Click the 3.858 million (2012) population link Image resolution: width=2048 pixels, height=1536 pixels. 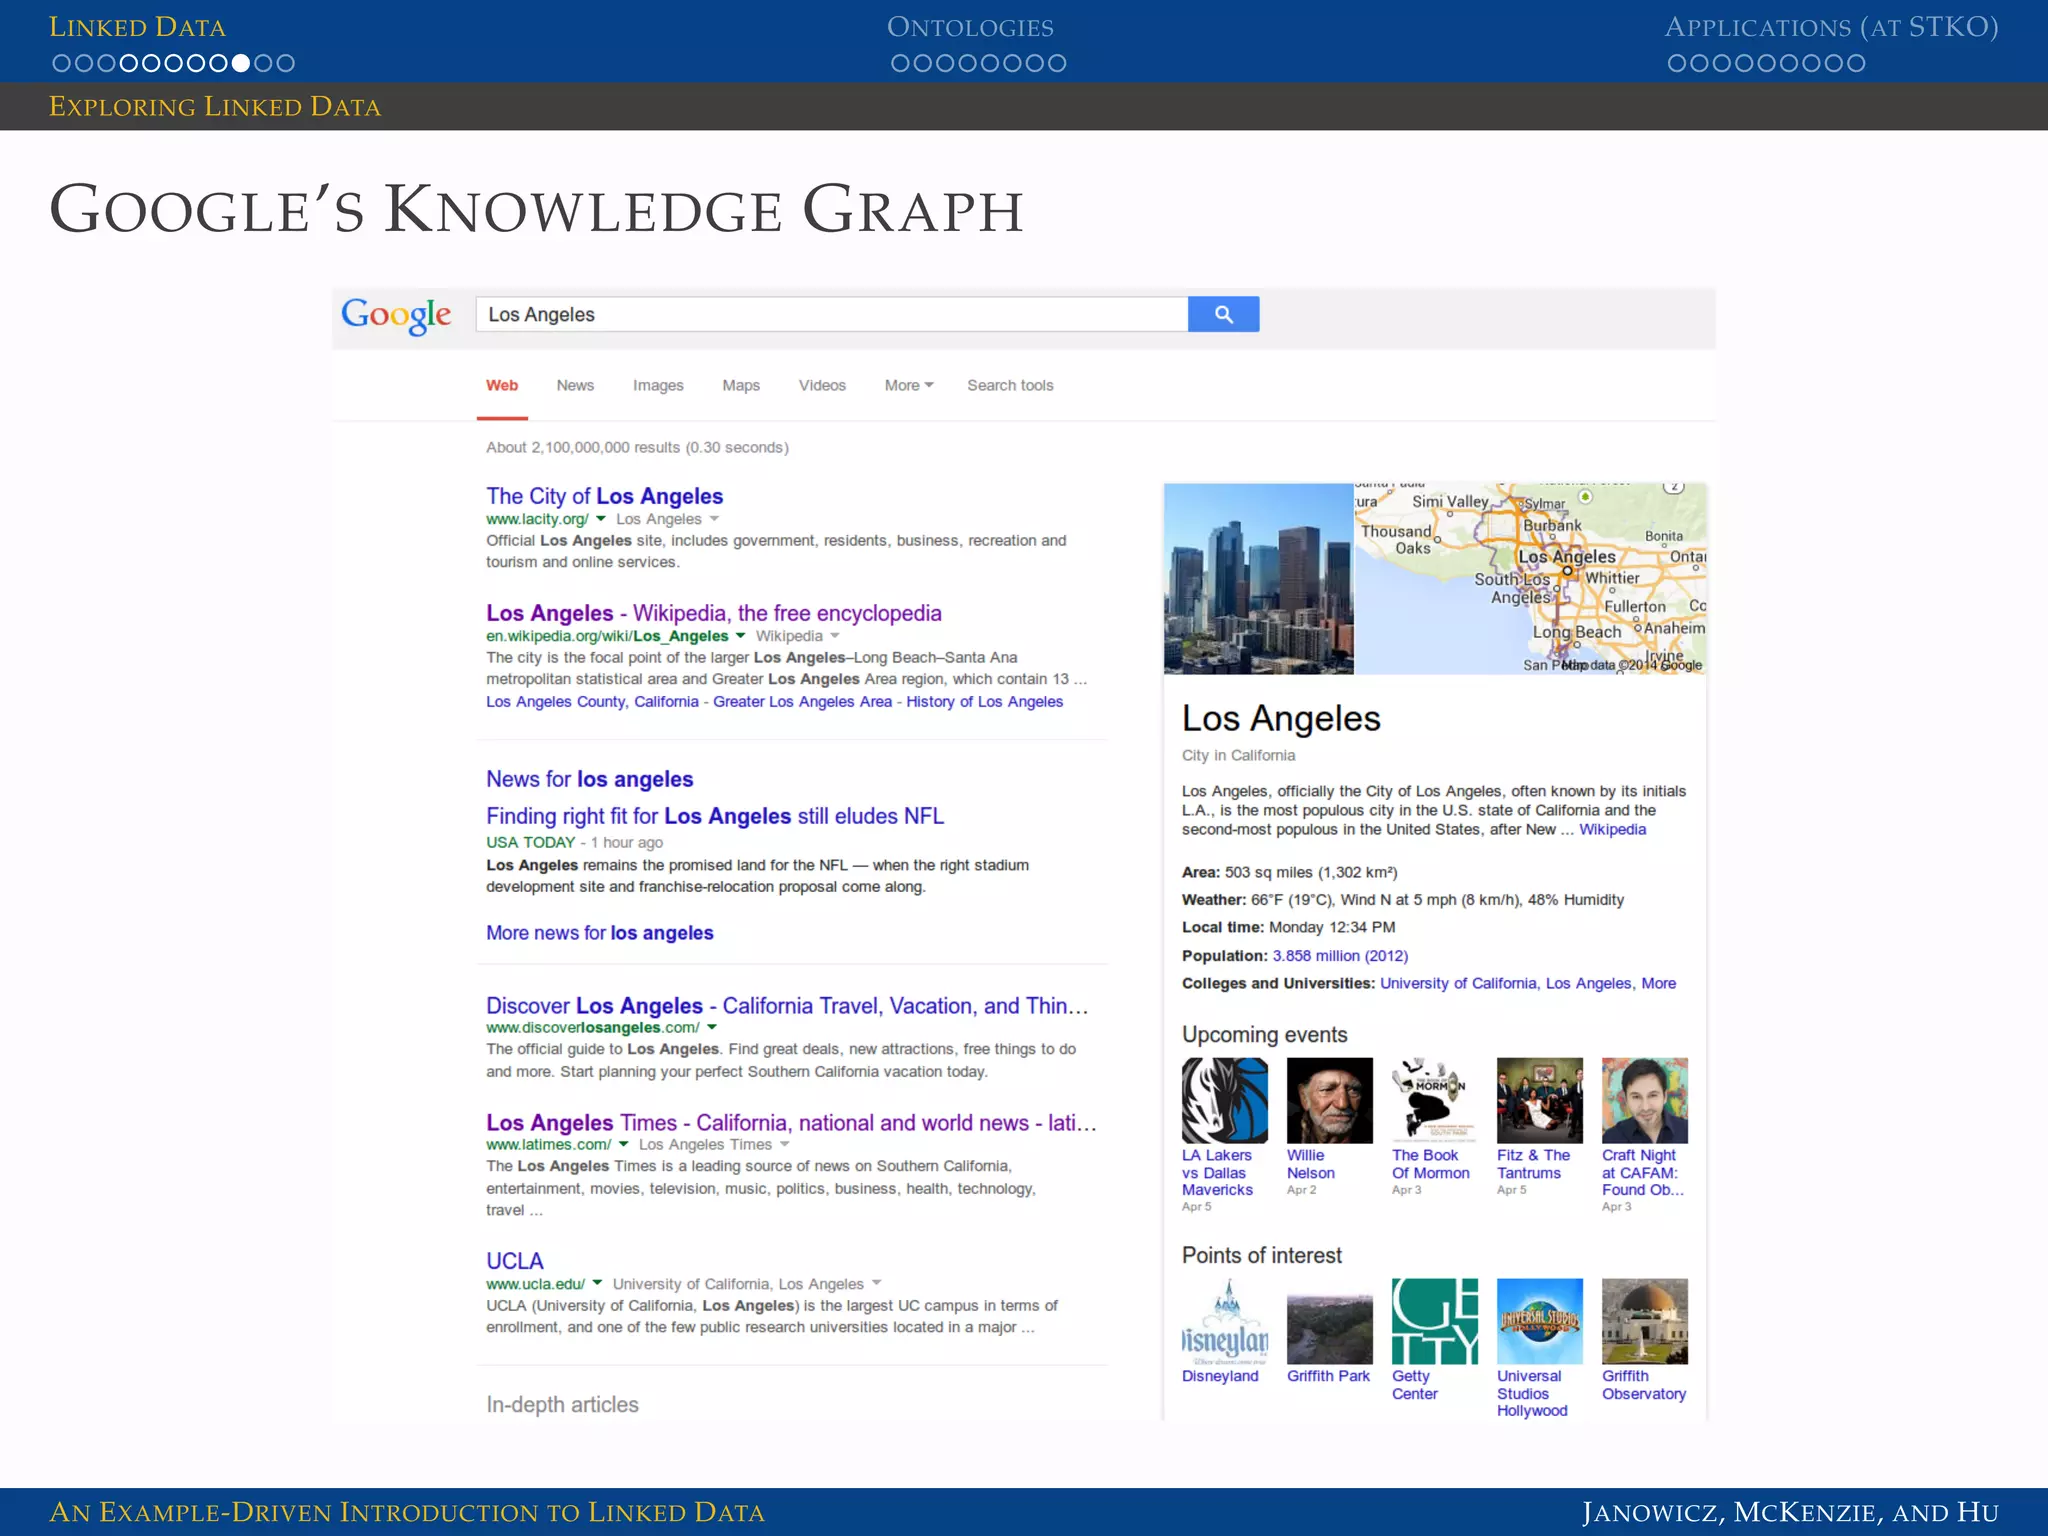1340,956
